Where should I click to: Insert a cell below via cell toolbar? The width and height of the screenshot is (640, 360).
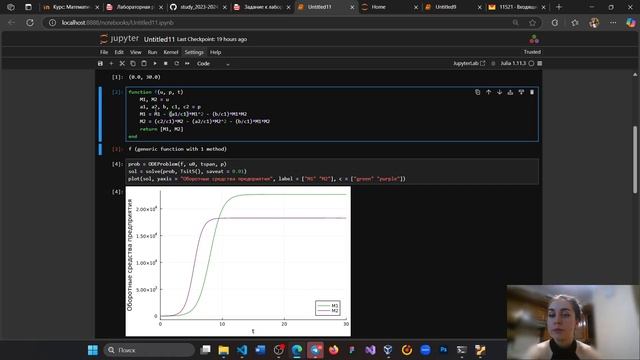pyautogui.click(x=521, y=92)
